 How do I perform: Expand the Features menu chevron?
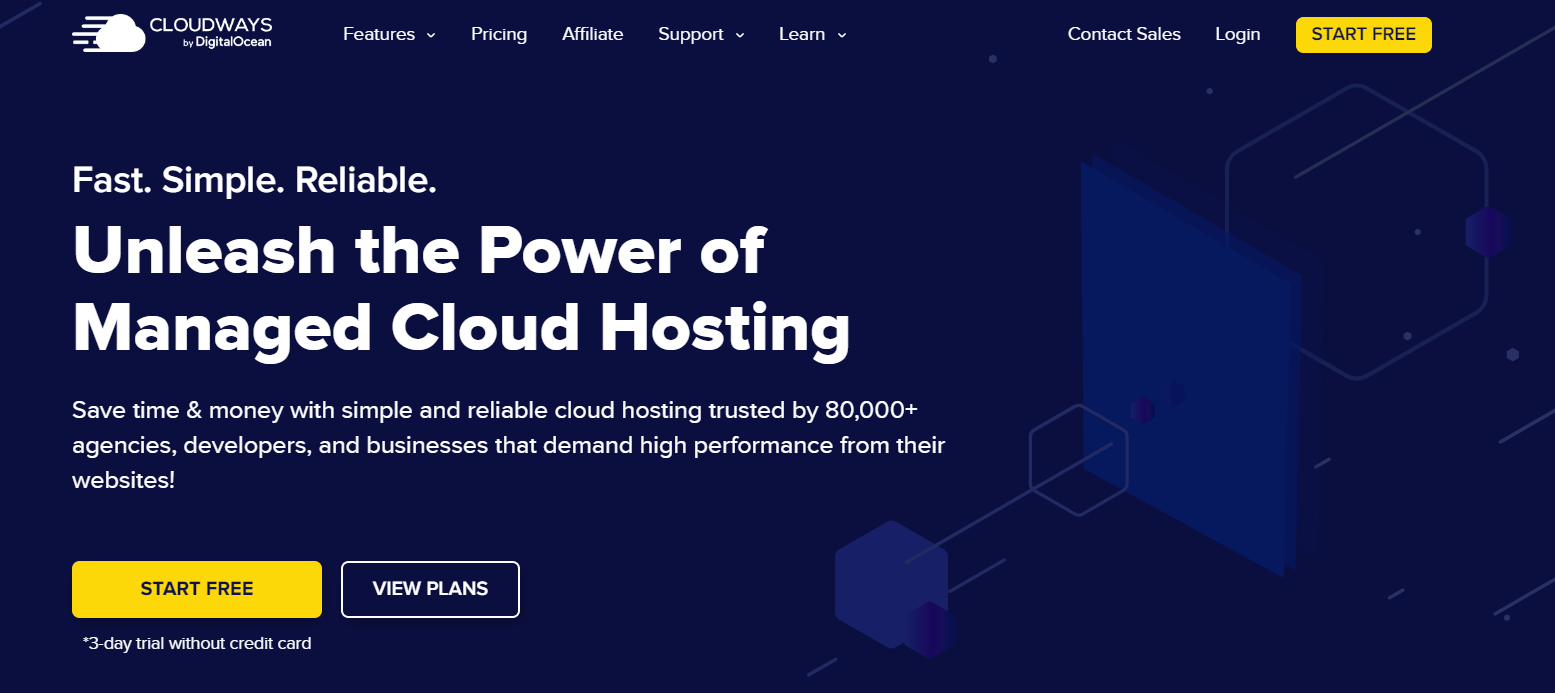(x=431, y=35)
